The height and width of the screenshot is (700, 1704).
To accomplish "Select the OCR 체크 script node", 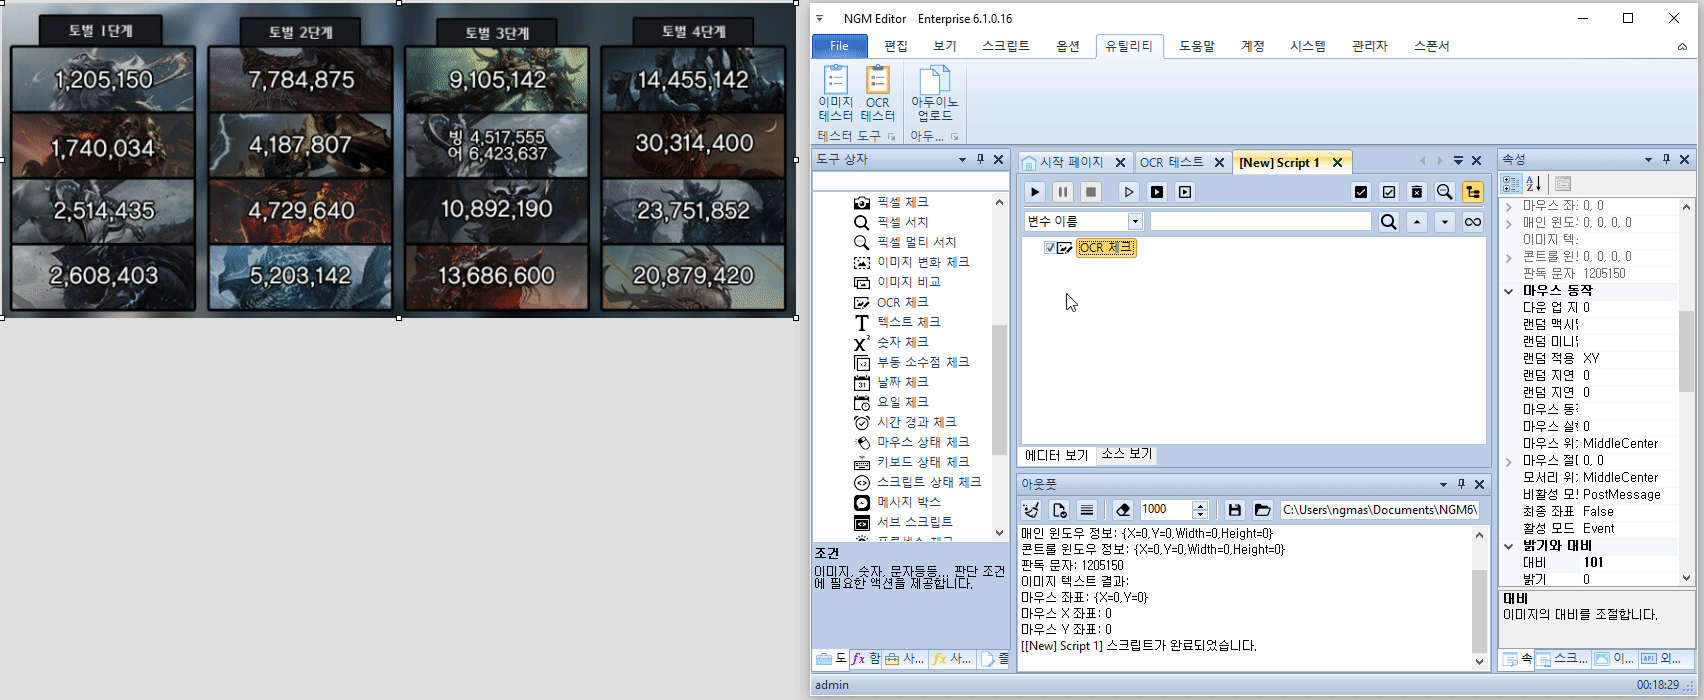I will point(1106,248).
